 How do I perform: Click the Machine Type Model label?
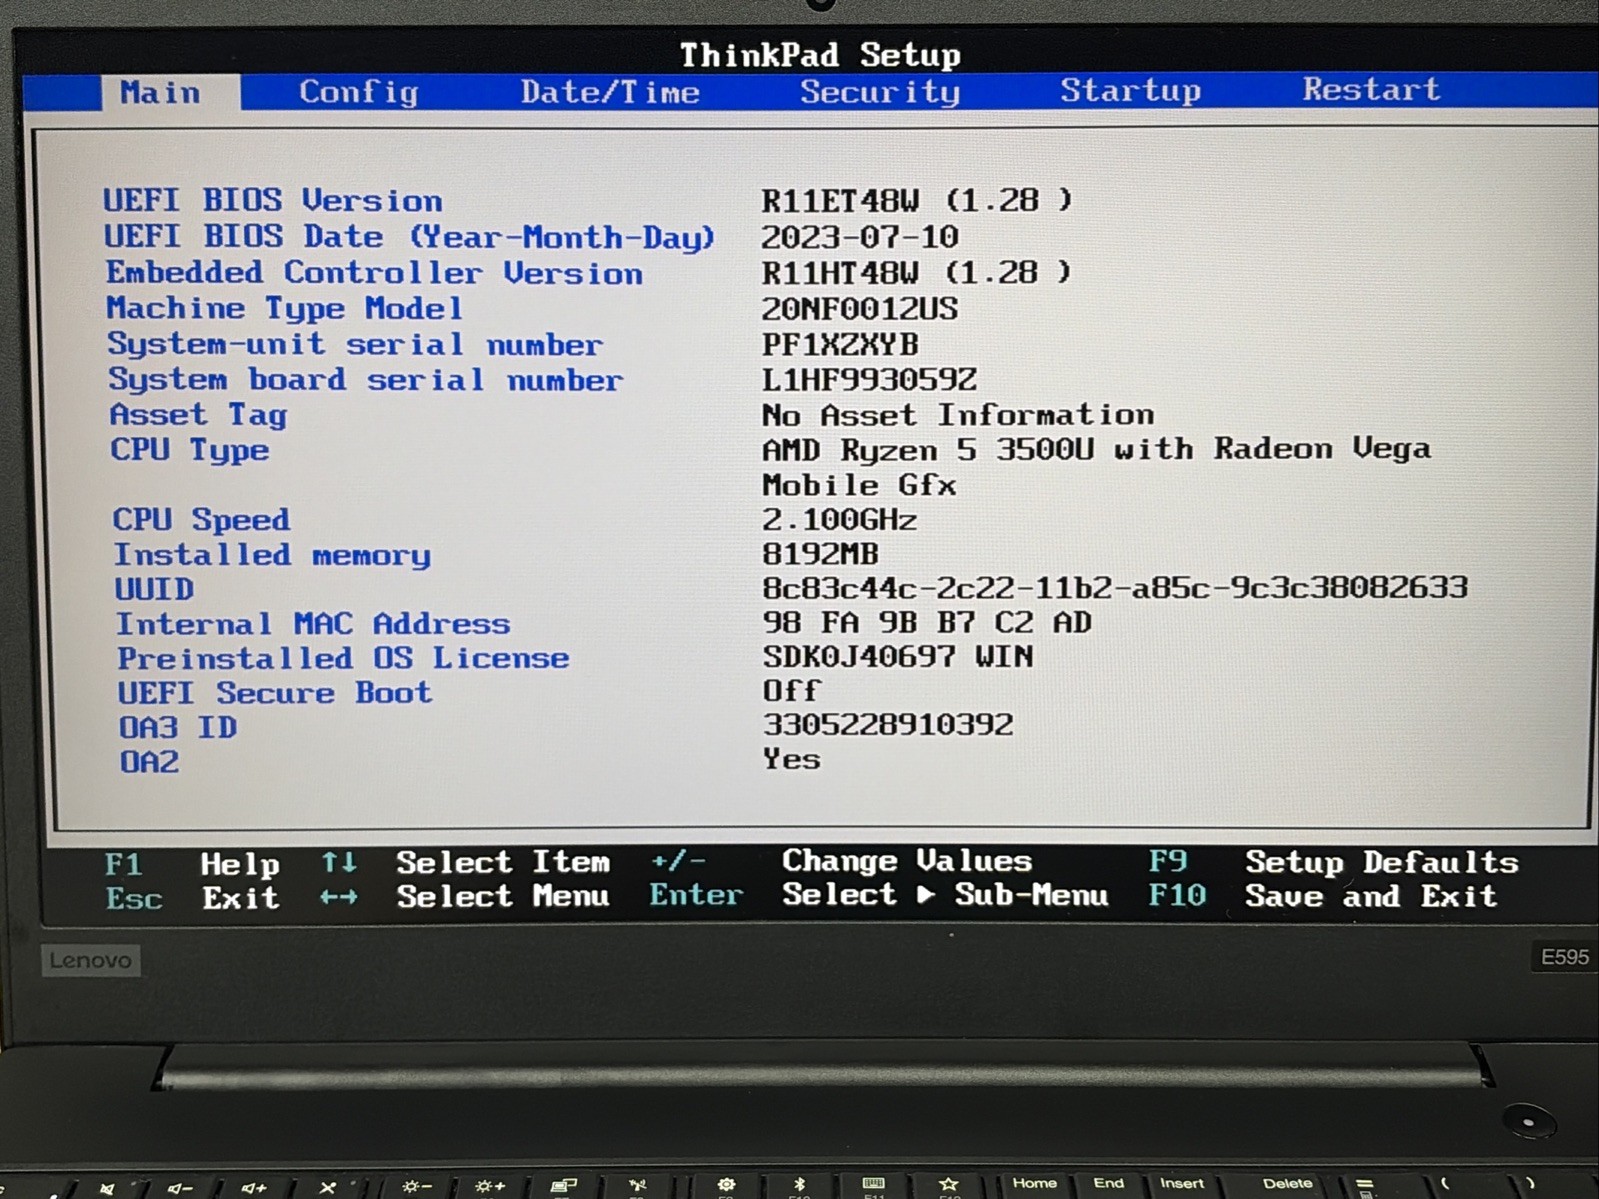tap(284, 309)
